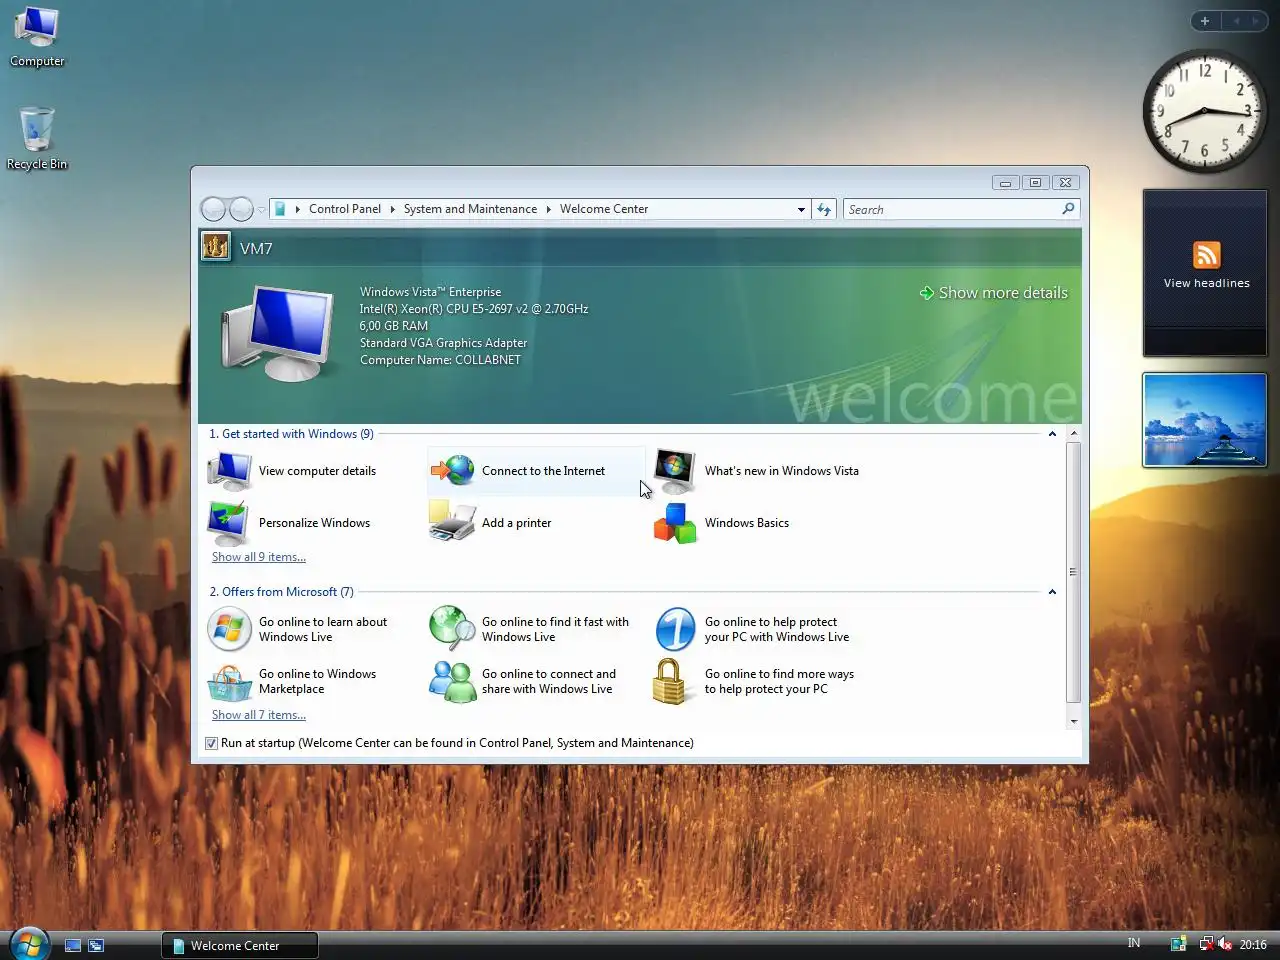
Task: Click the Add a printer icon
Action: point(452,522)
